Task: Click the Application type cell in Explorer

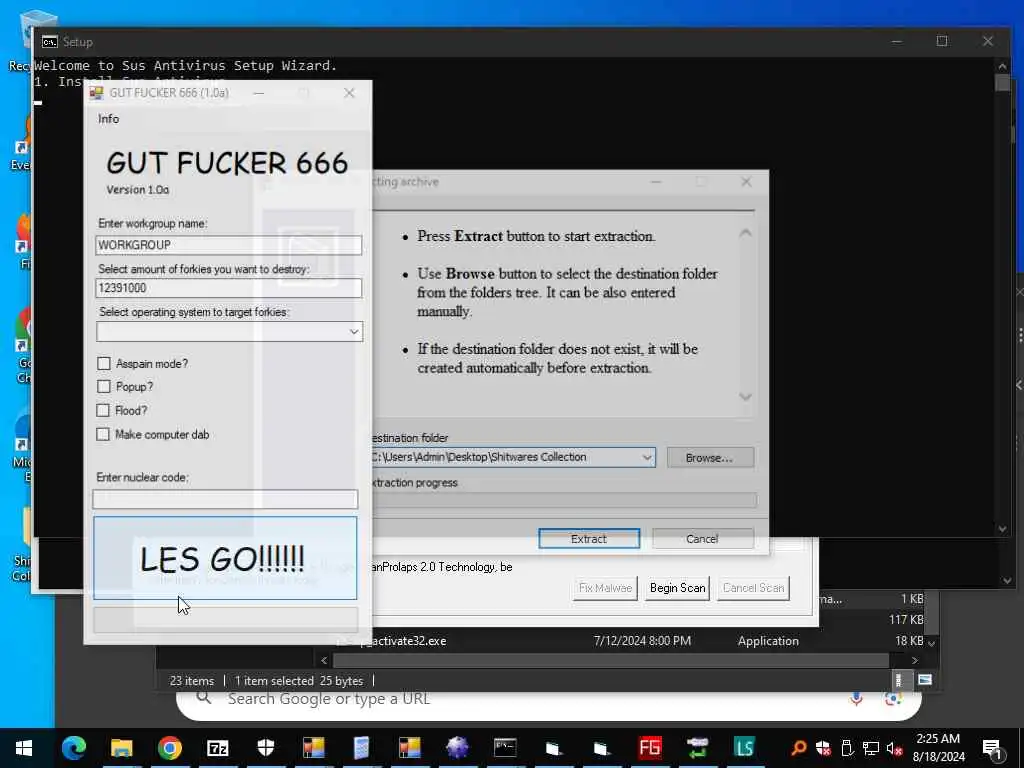Action: pos(768,641)
